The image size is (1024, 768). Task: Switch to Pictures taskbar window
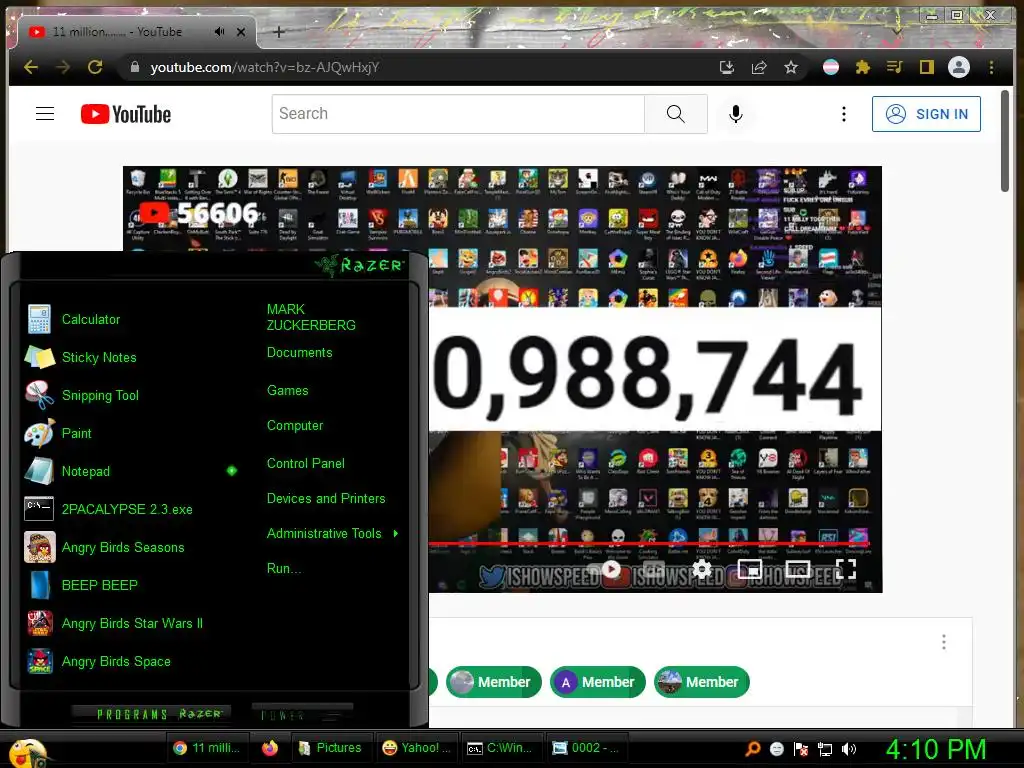330,748
